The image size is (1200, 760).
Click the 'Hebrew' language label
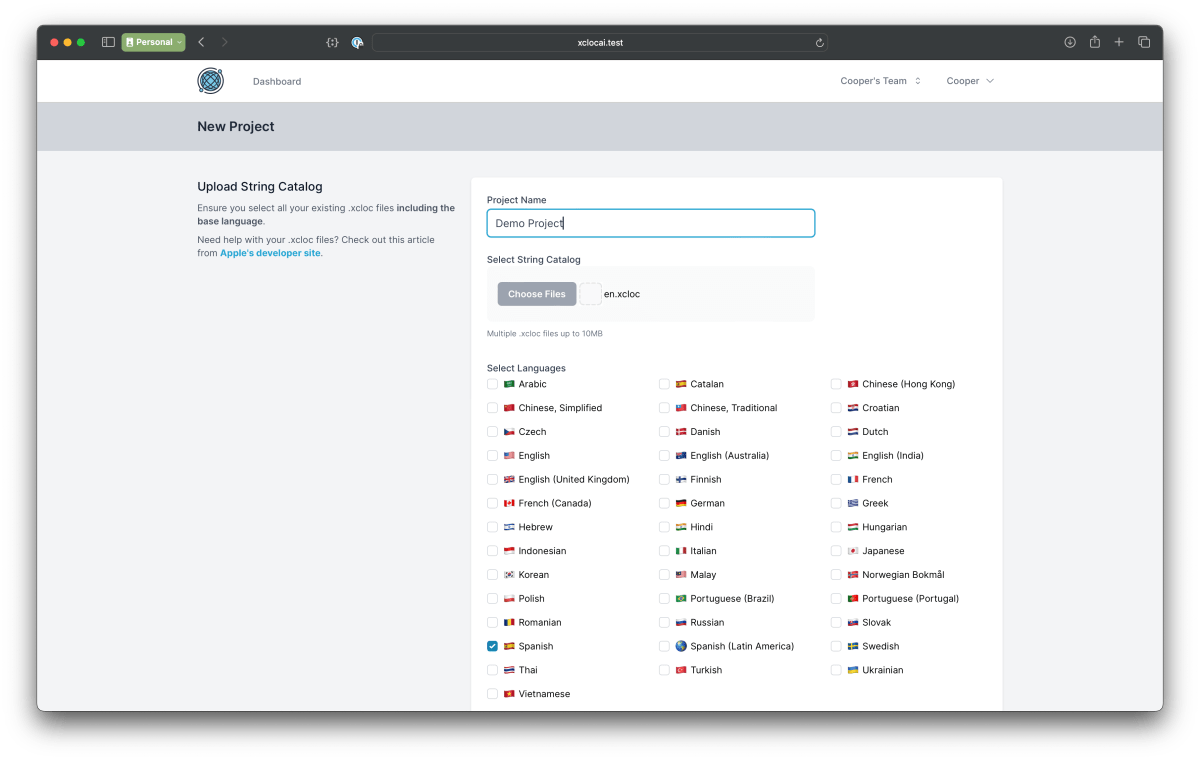click(536, 527)
